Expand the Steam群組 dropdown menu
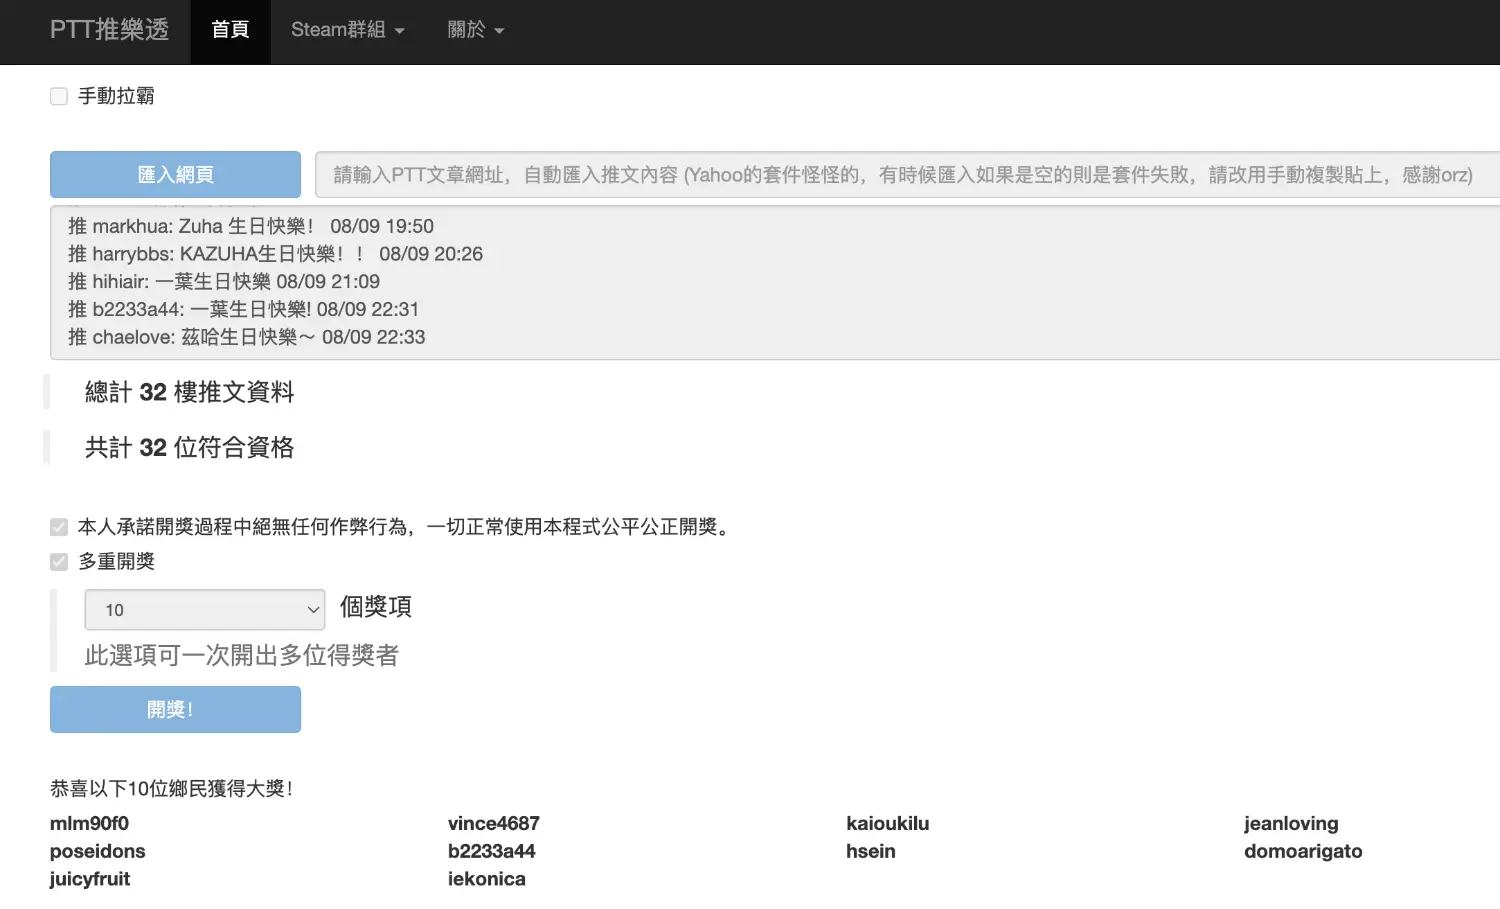 pyautogui.click(x=347, y=30)
